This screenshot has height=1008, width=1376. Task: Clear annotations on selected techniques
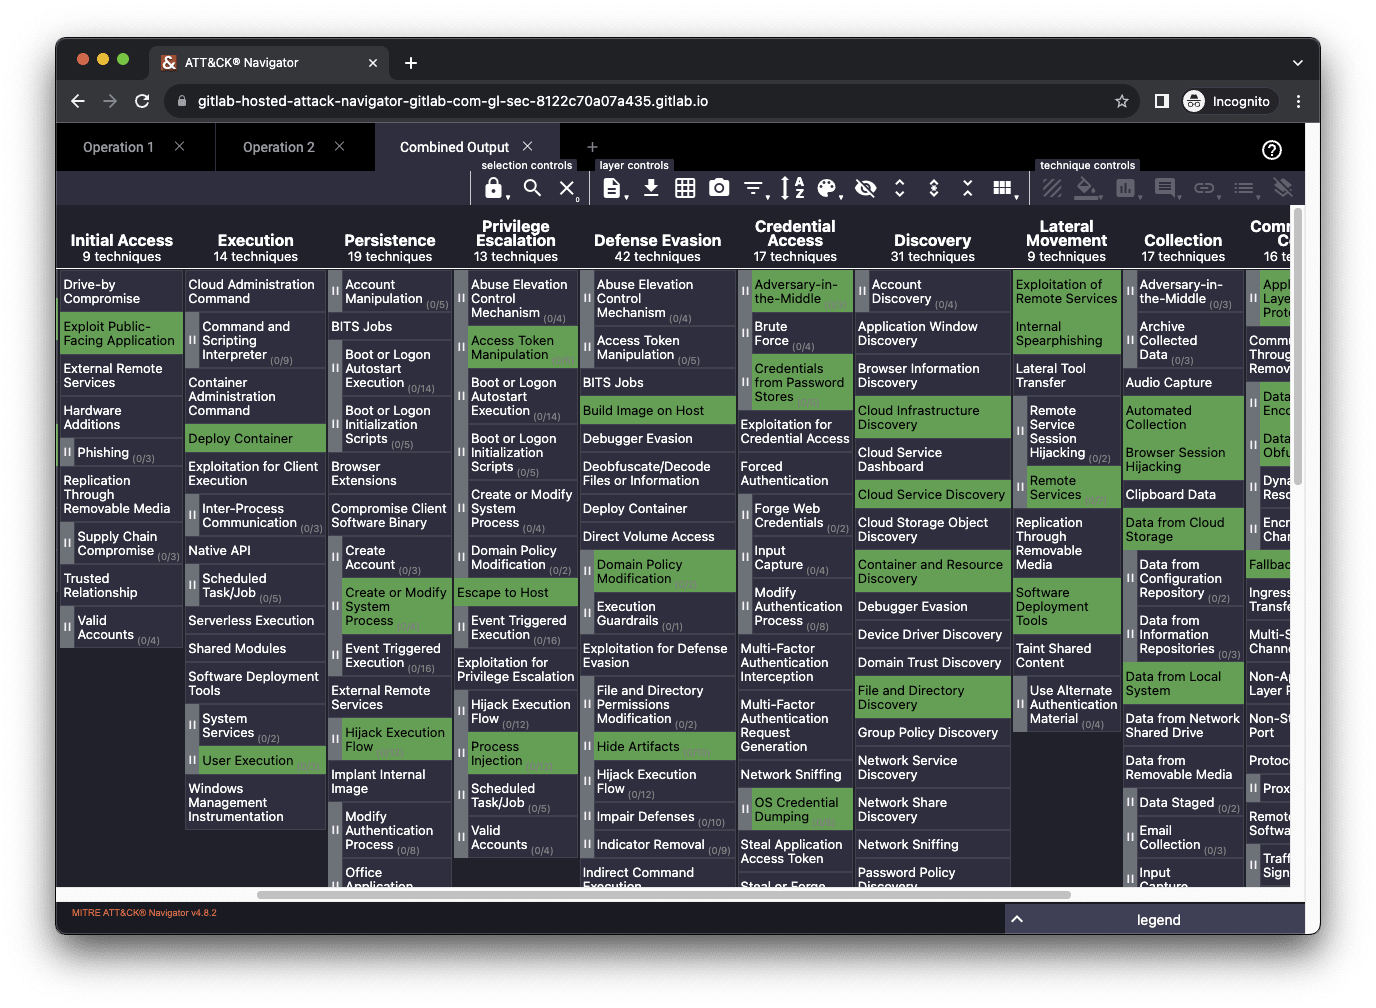point(1282,188)
